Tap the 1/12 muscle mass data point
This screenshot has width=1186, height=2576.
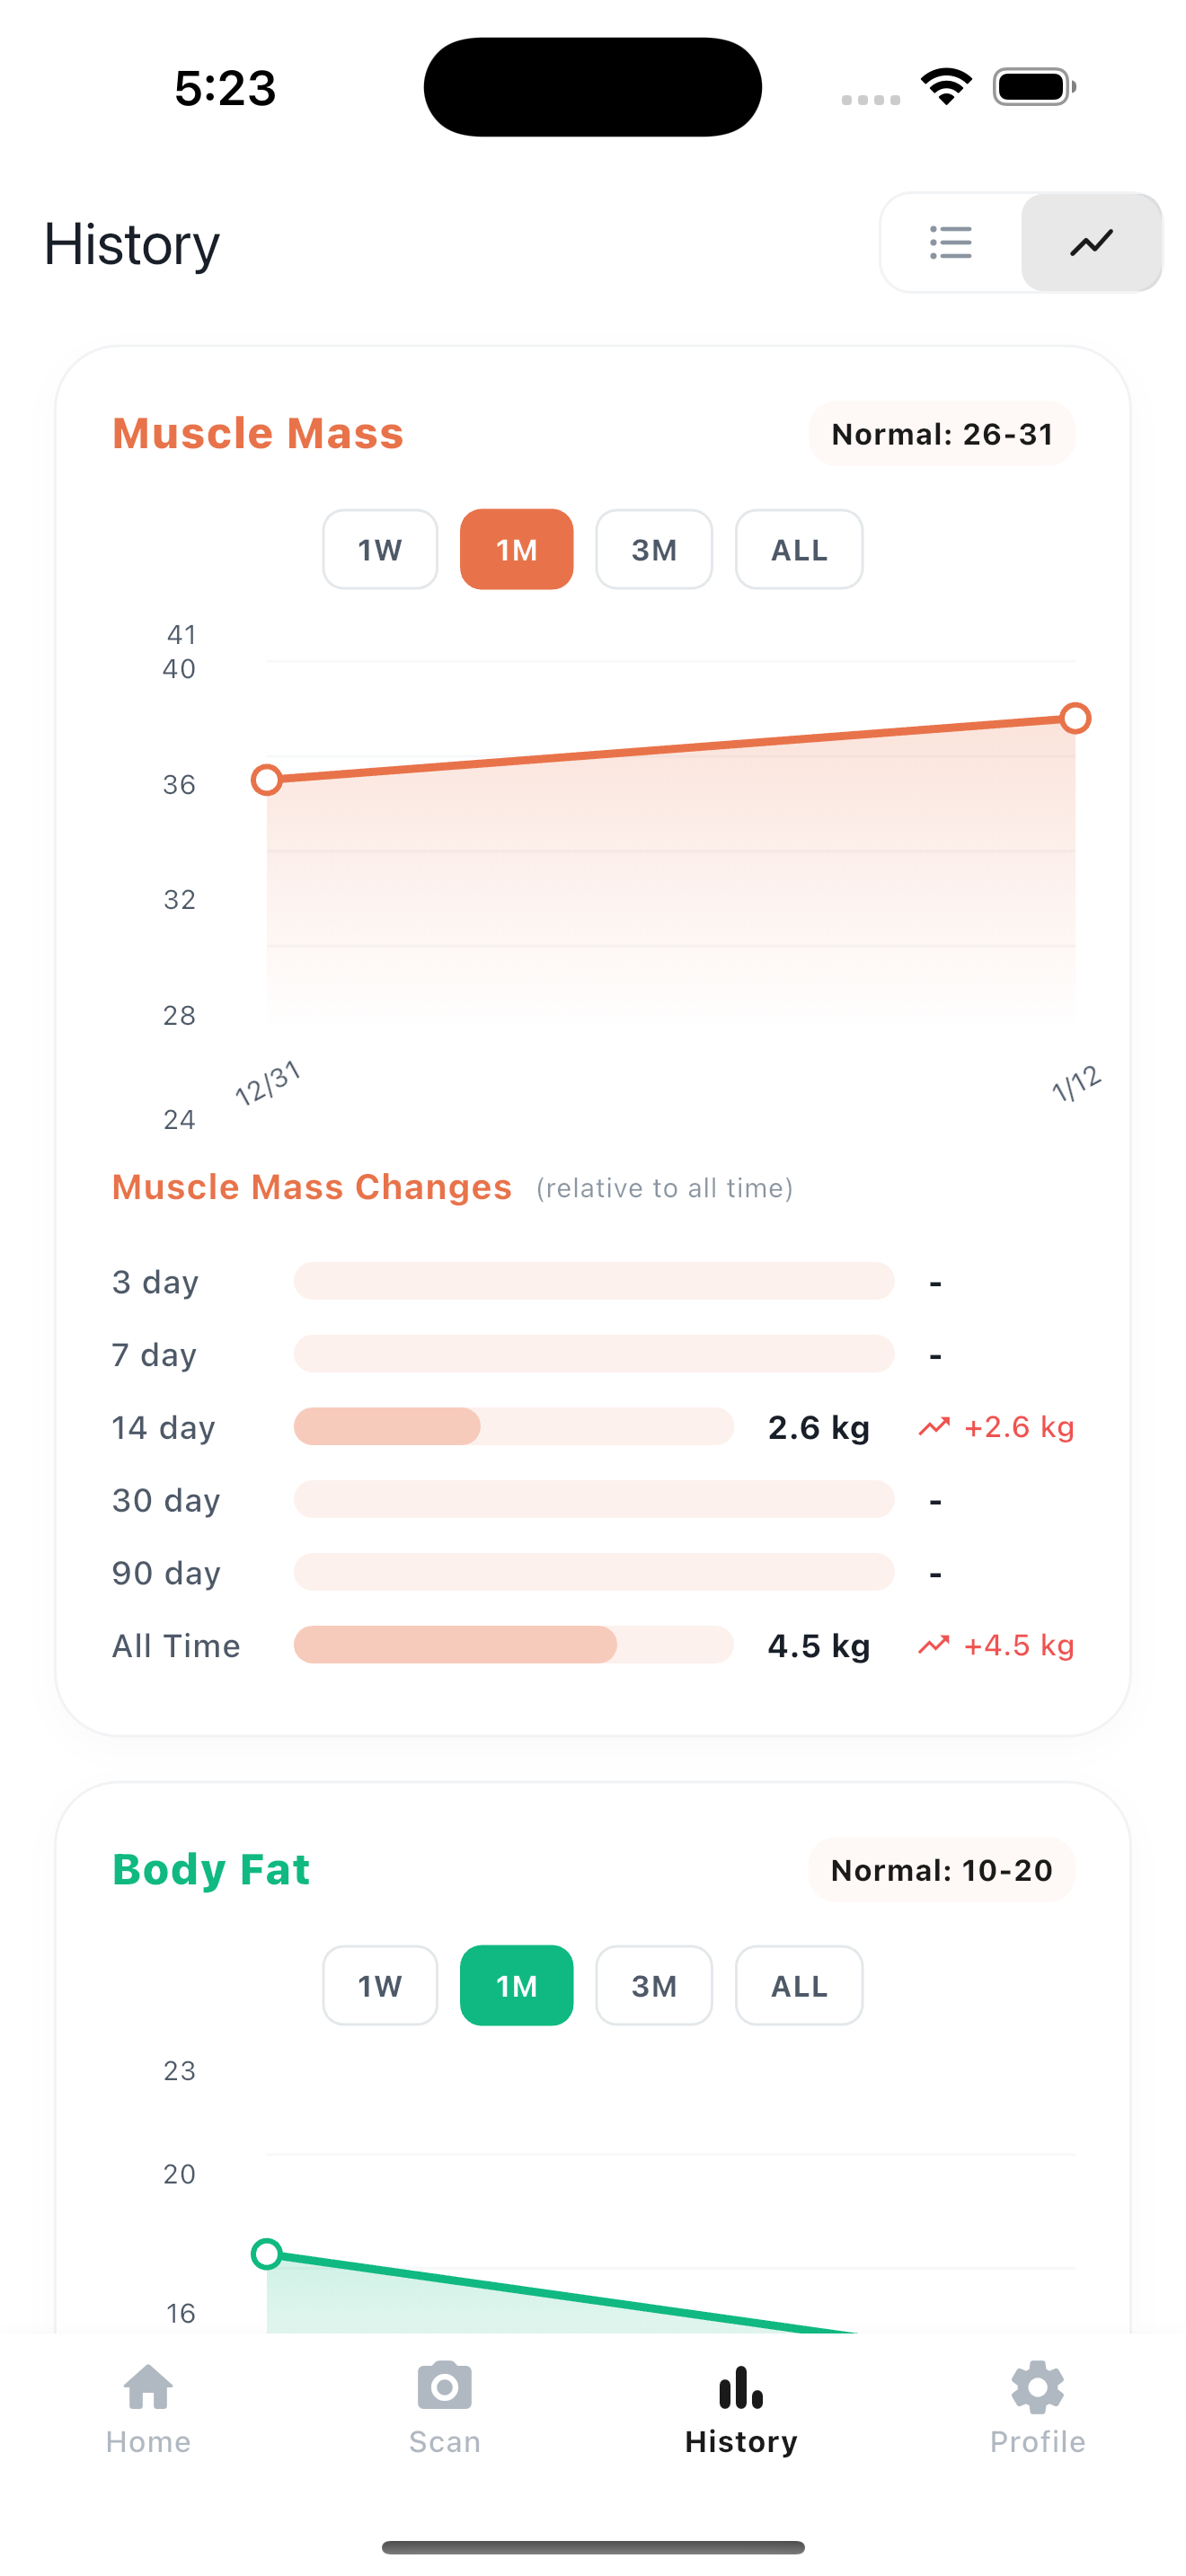[x=1075, y=718]
